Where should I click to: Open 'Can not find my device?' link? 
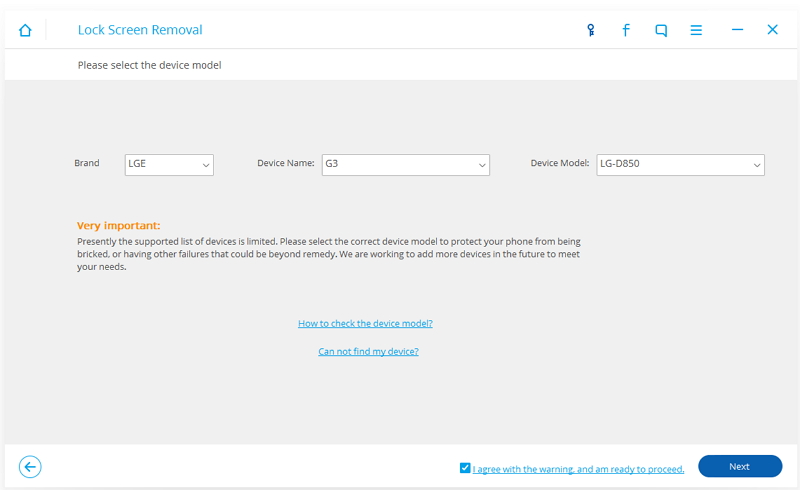[368, 352]
